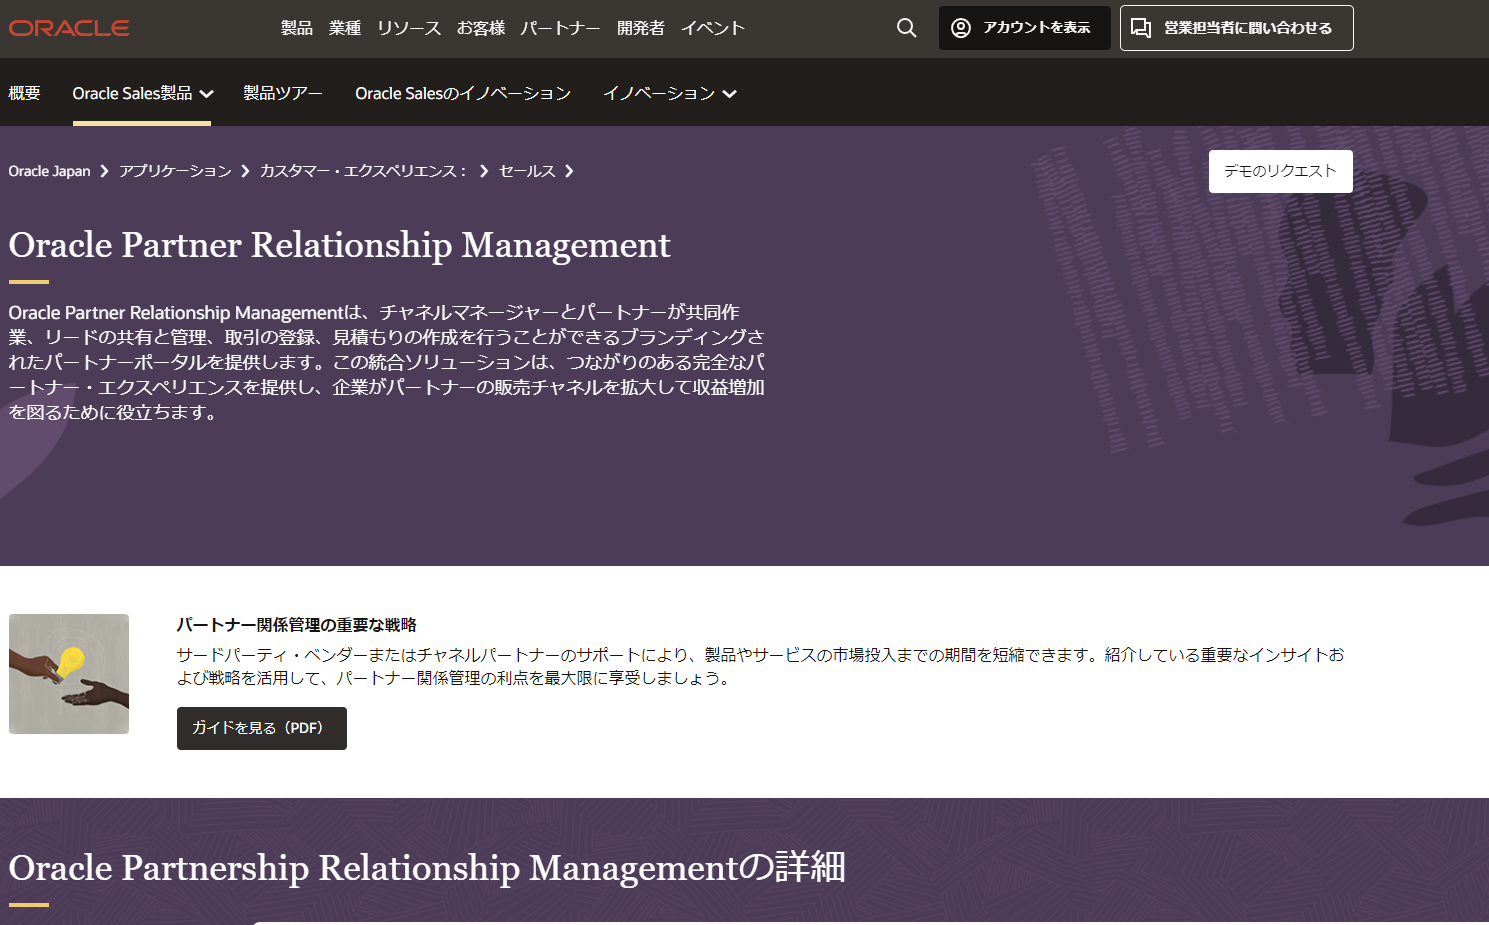Viewport: 1489px width, 925px height.
Task: Click the Oracle logo
Action: [x=69, y=28]
